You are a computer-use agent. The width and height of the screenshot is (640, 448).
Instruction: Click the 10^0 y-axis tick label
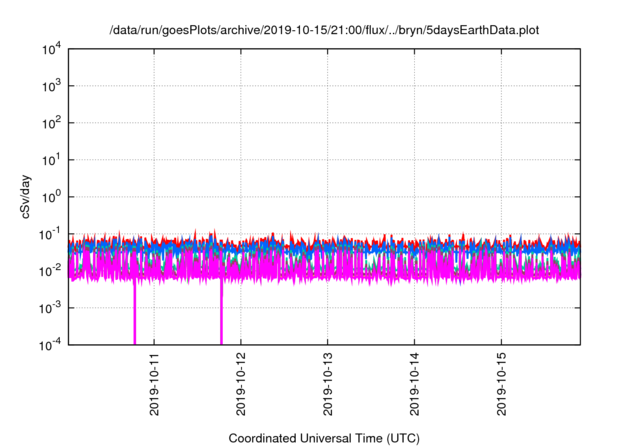click(51, 197)
